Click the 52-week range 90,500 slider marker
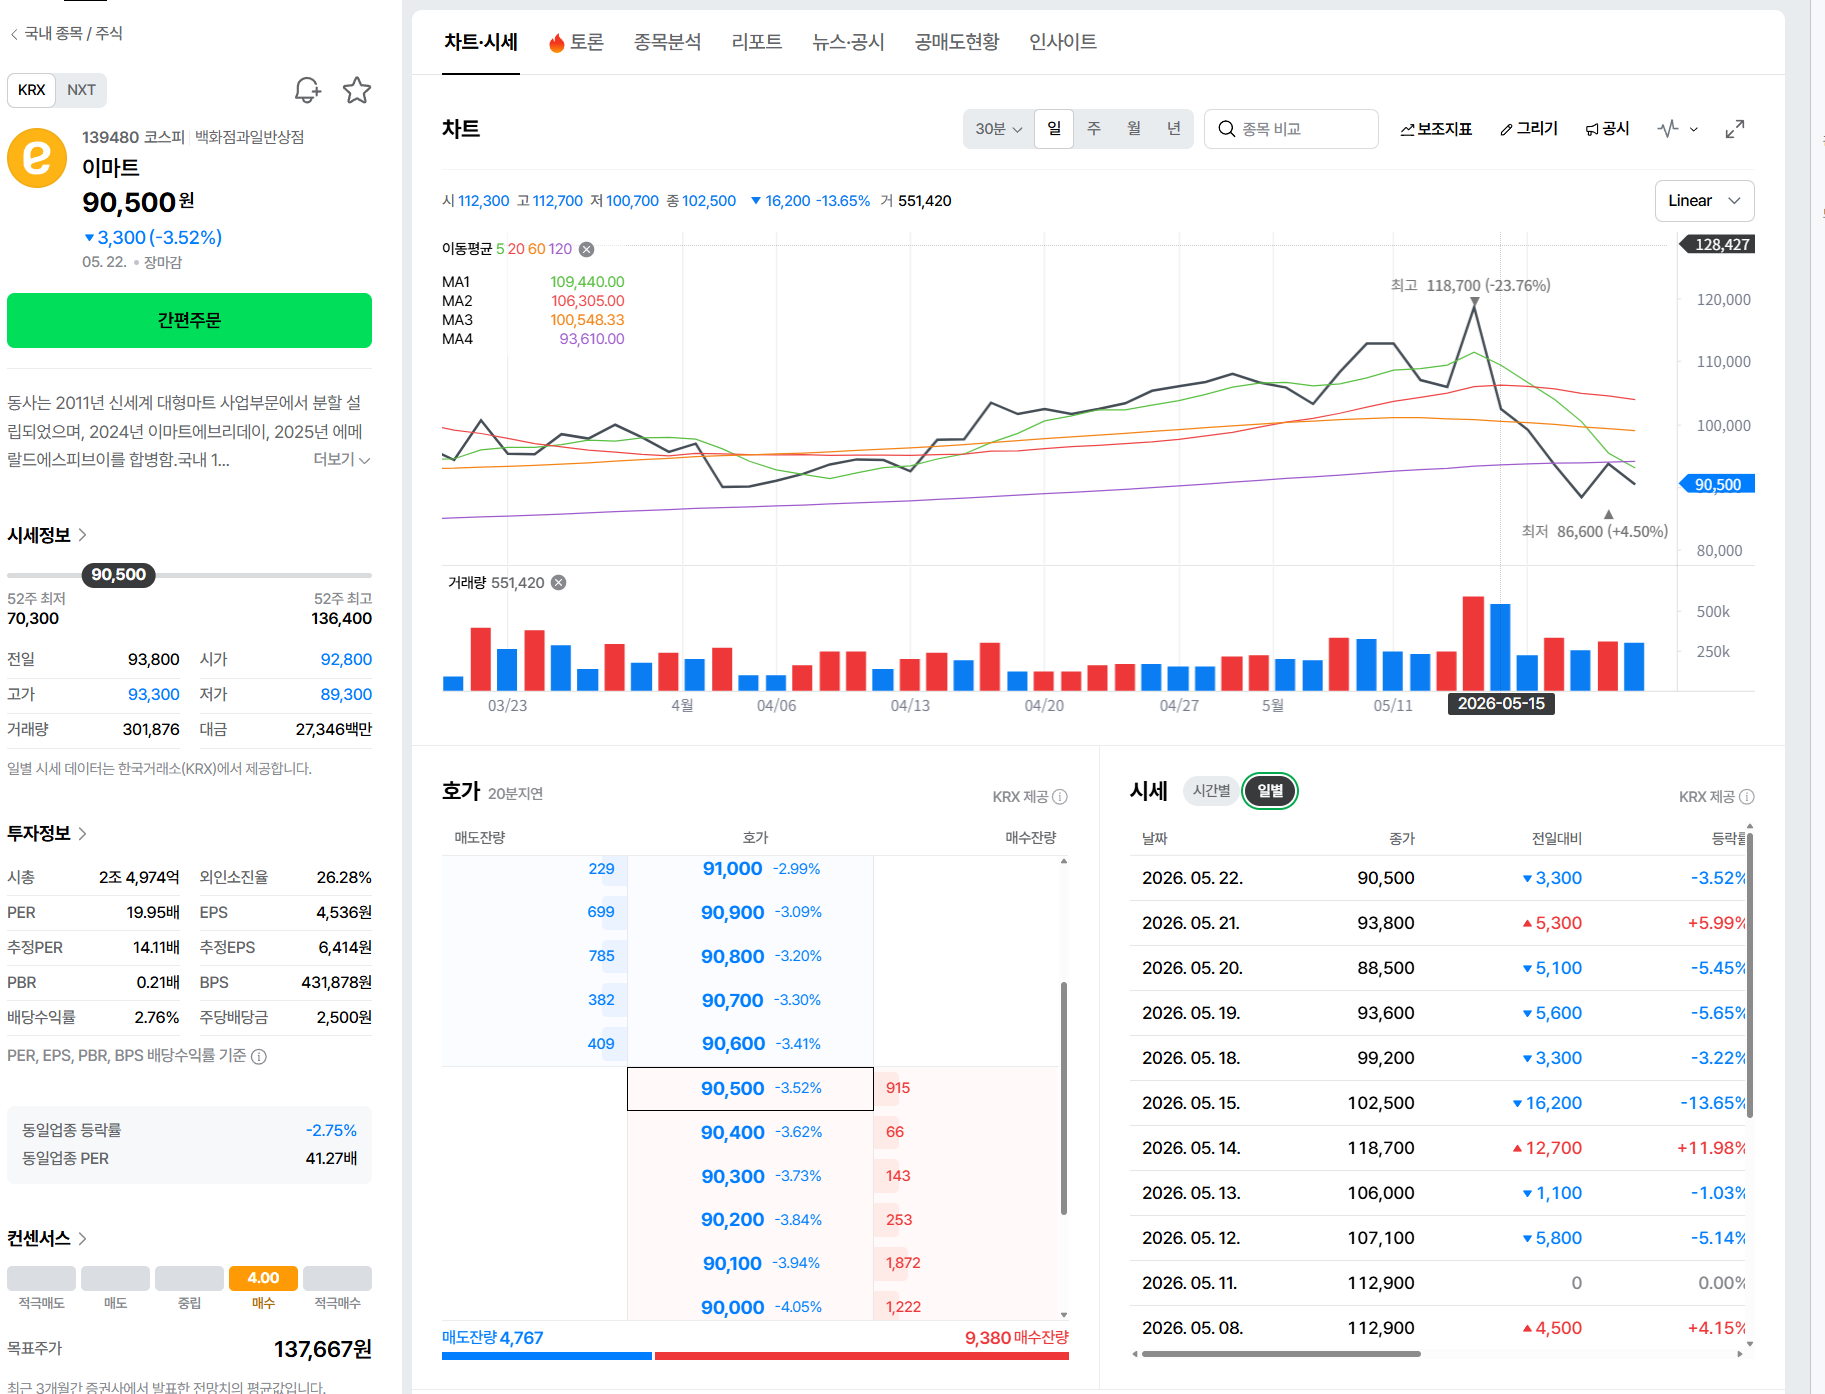The image size is (1825, 1394). 118,575
